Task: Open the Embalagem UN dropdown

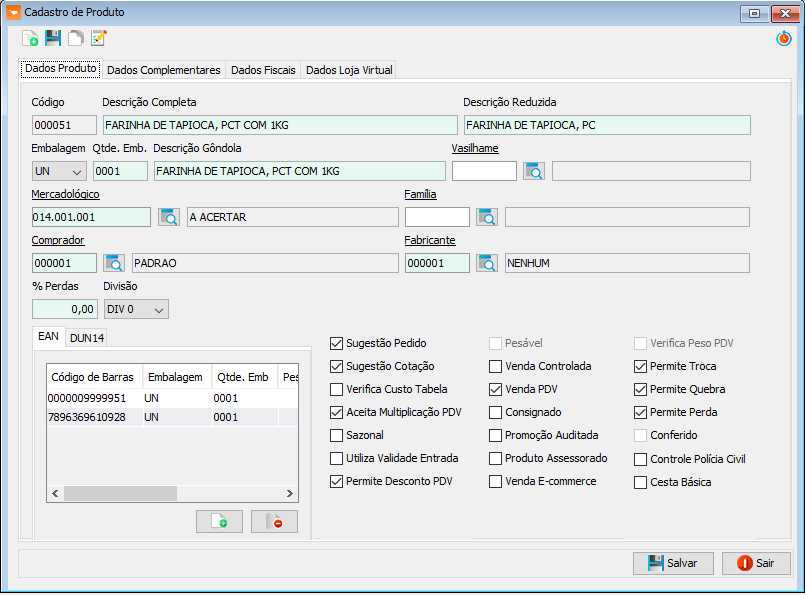Action: tap(59, 171)
